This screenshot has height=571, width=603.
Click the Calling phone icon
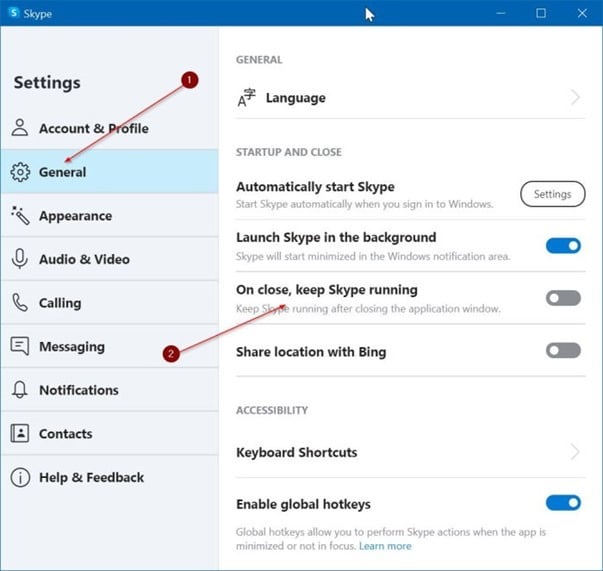(20, 303)
